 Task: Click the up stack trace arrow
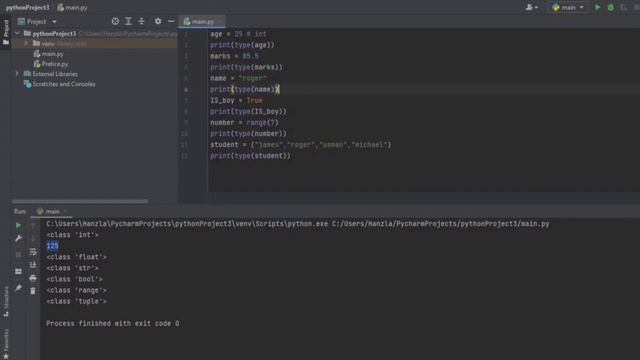point(33,225)
